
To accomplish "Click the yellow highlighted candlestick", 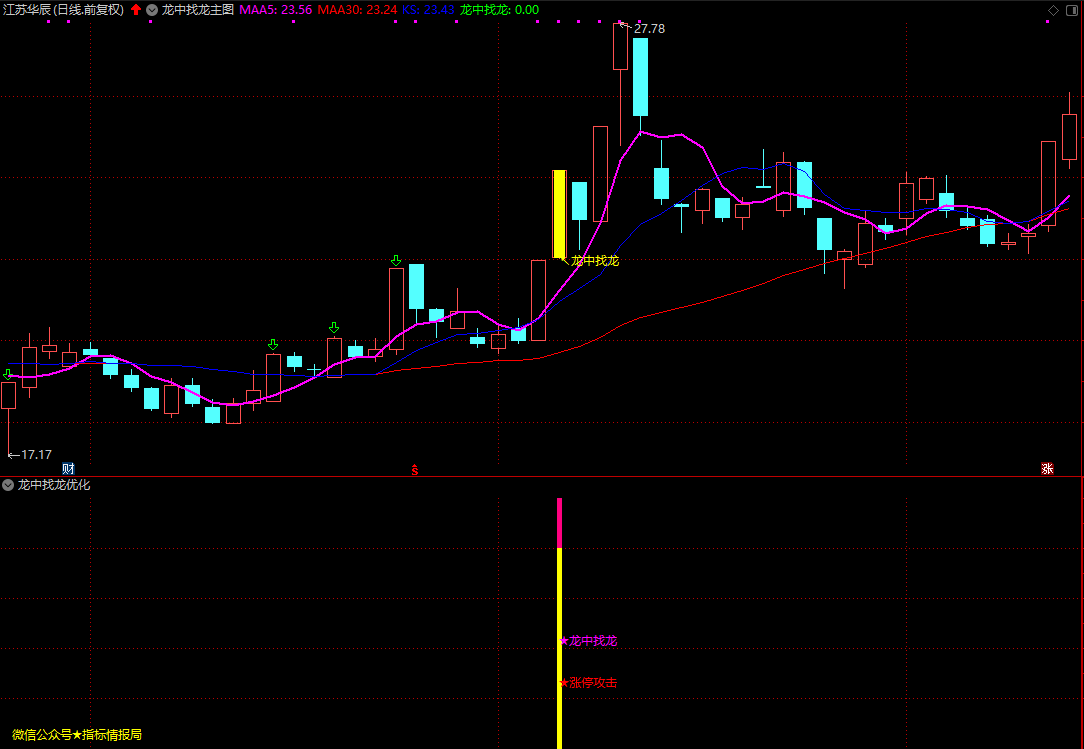I will click(559, 214).
